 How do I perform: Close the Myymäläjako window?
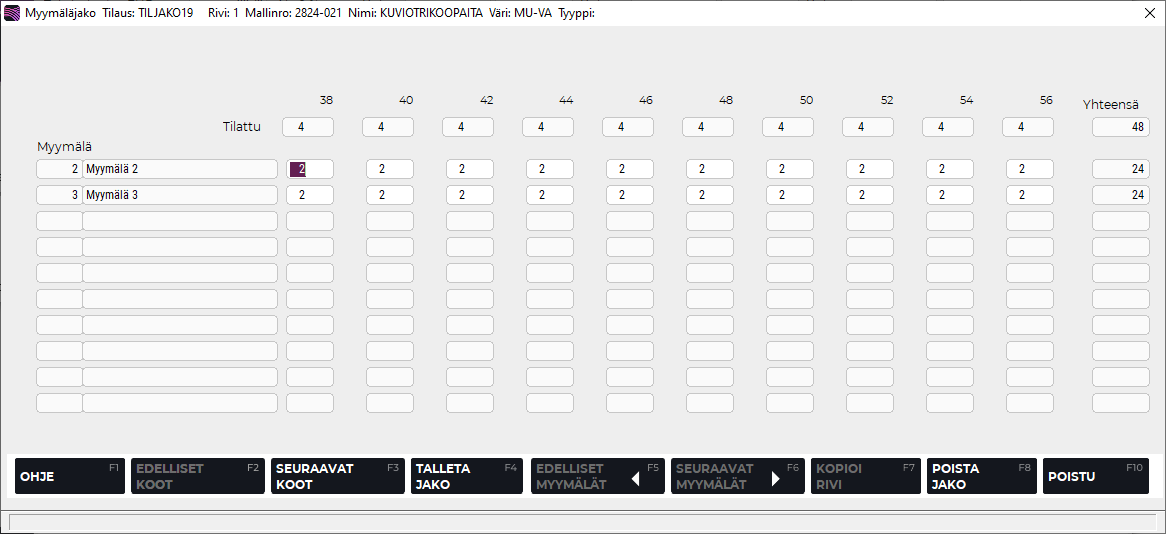1149,14
